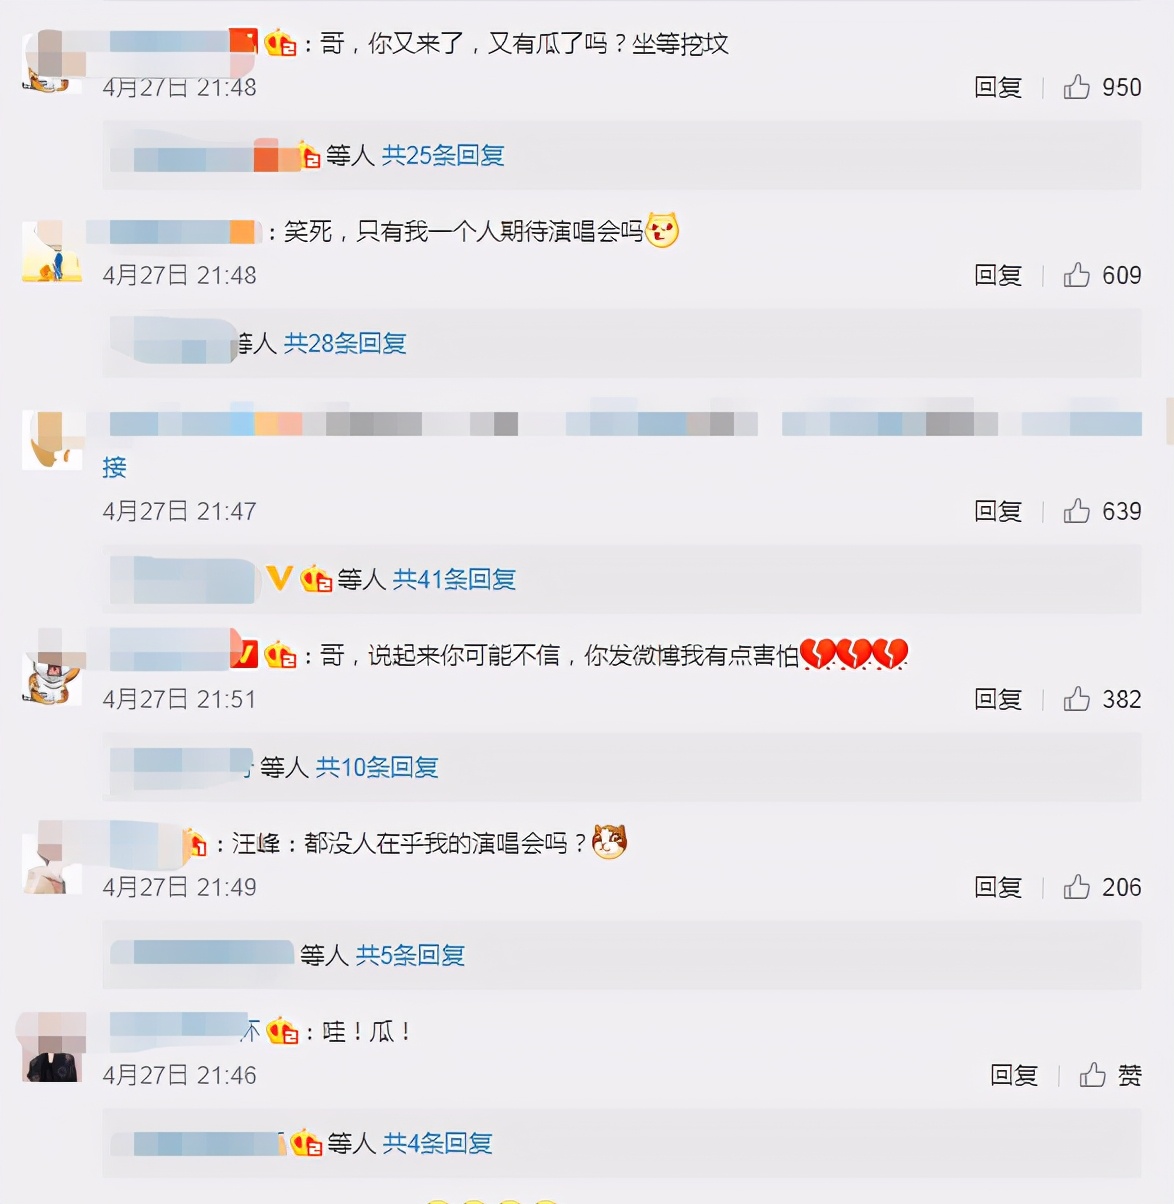
Task: Expand 共28条回复 replies
Action: point(345,343)
